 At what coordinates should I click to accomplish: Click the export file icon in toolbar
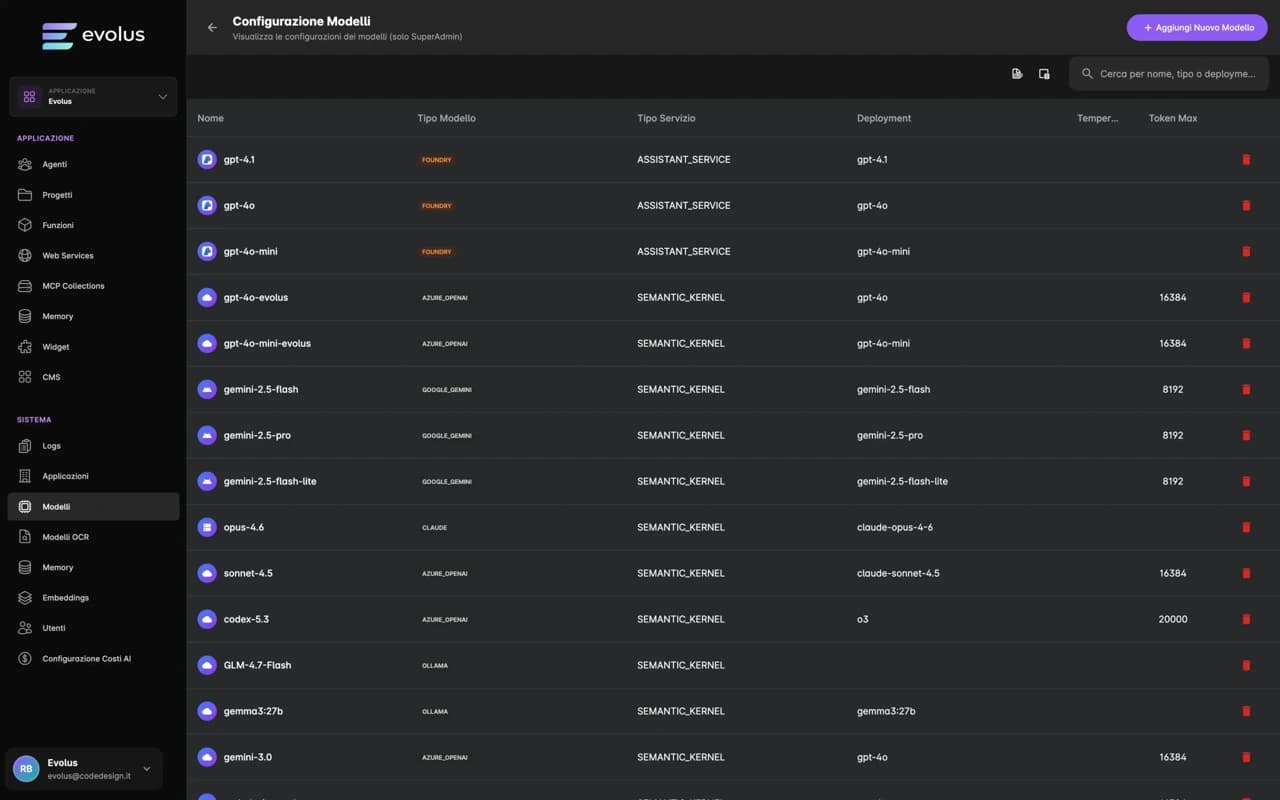[1017, 74]
